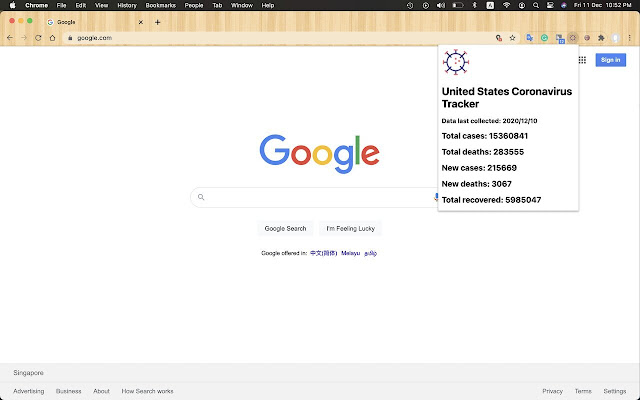Open the Bluetooth menu bar icon
The width and height of the screenshot is (640, 400).
(x=474, y=5)
